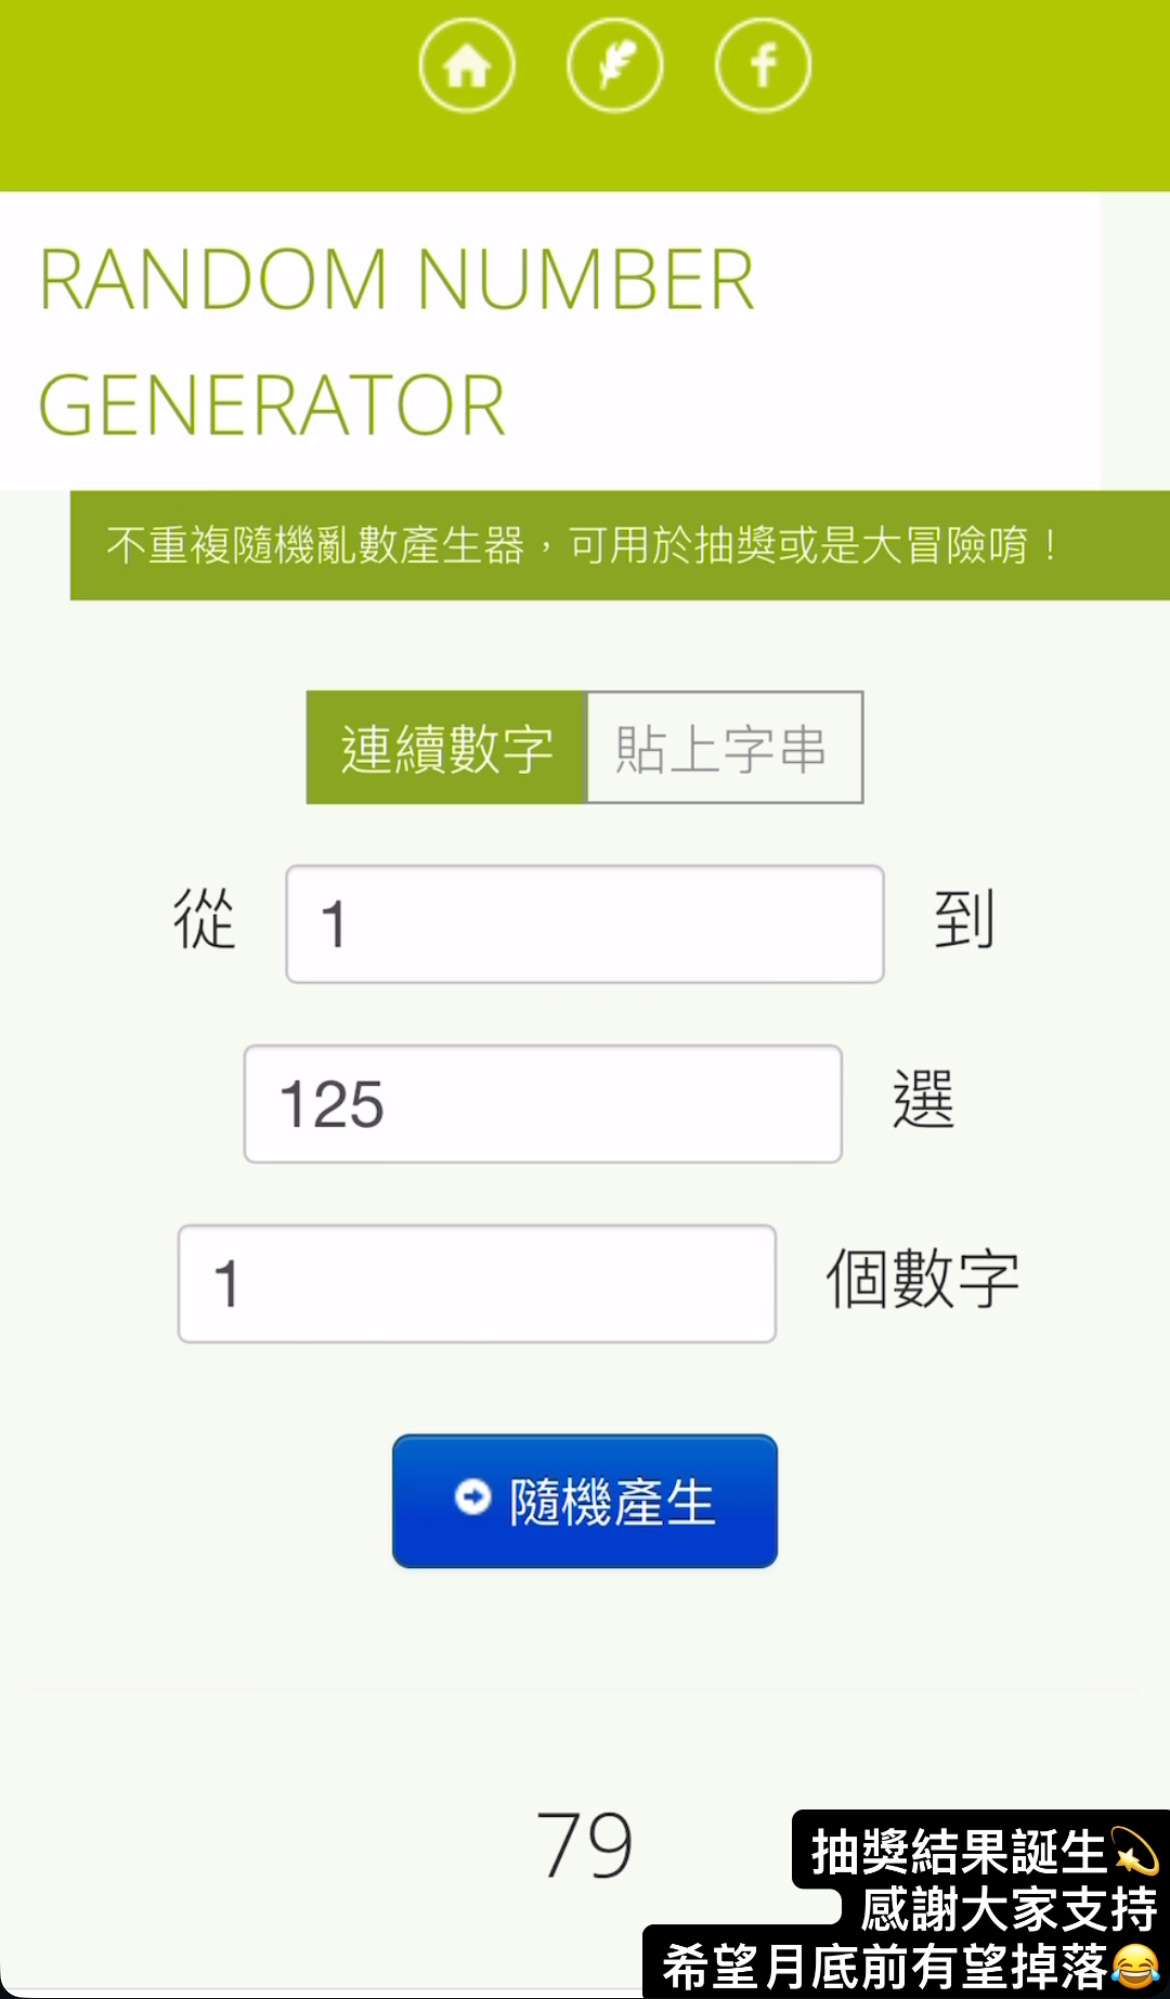
Task: Tap the 感謝大家支持 caption text
Action: point(1008,1909)
